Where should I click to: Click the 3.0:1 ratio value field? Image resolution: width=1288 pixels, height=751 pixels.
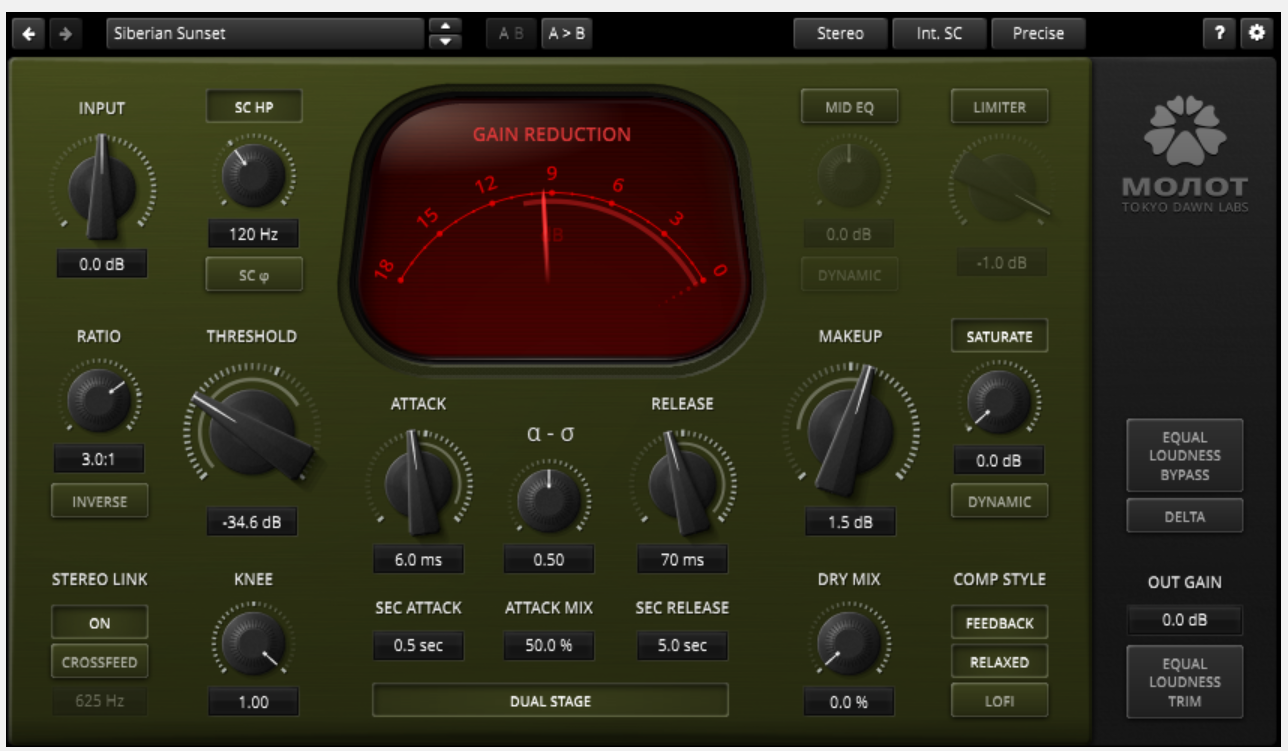pos(99,460)
